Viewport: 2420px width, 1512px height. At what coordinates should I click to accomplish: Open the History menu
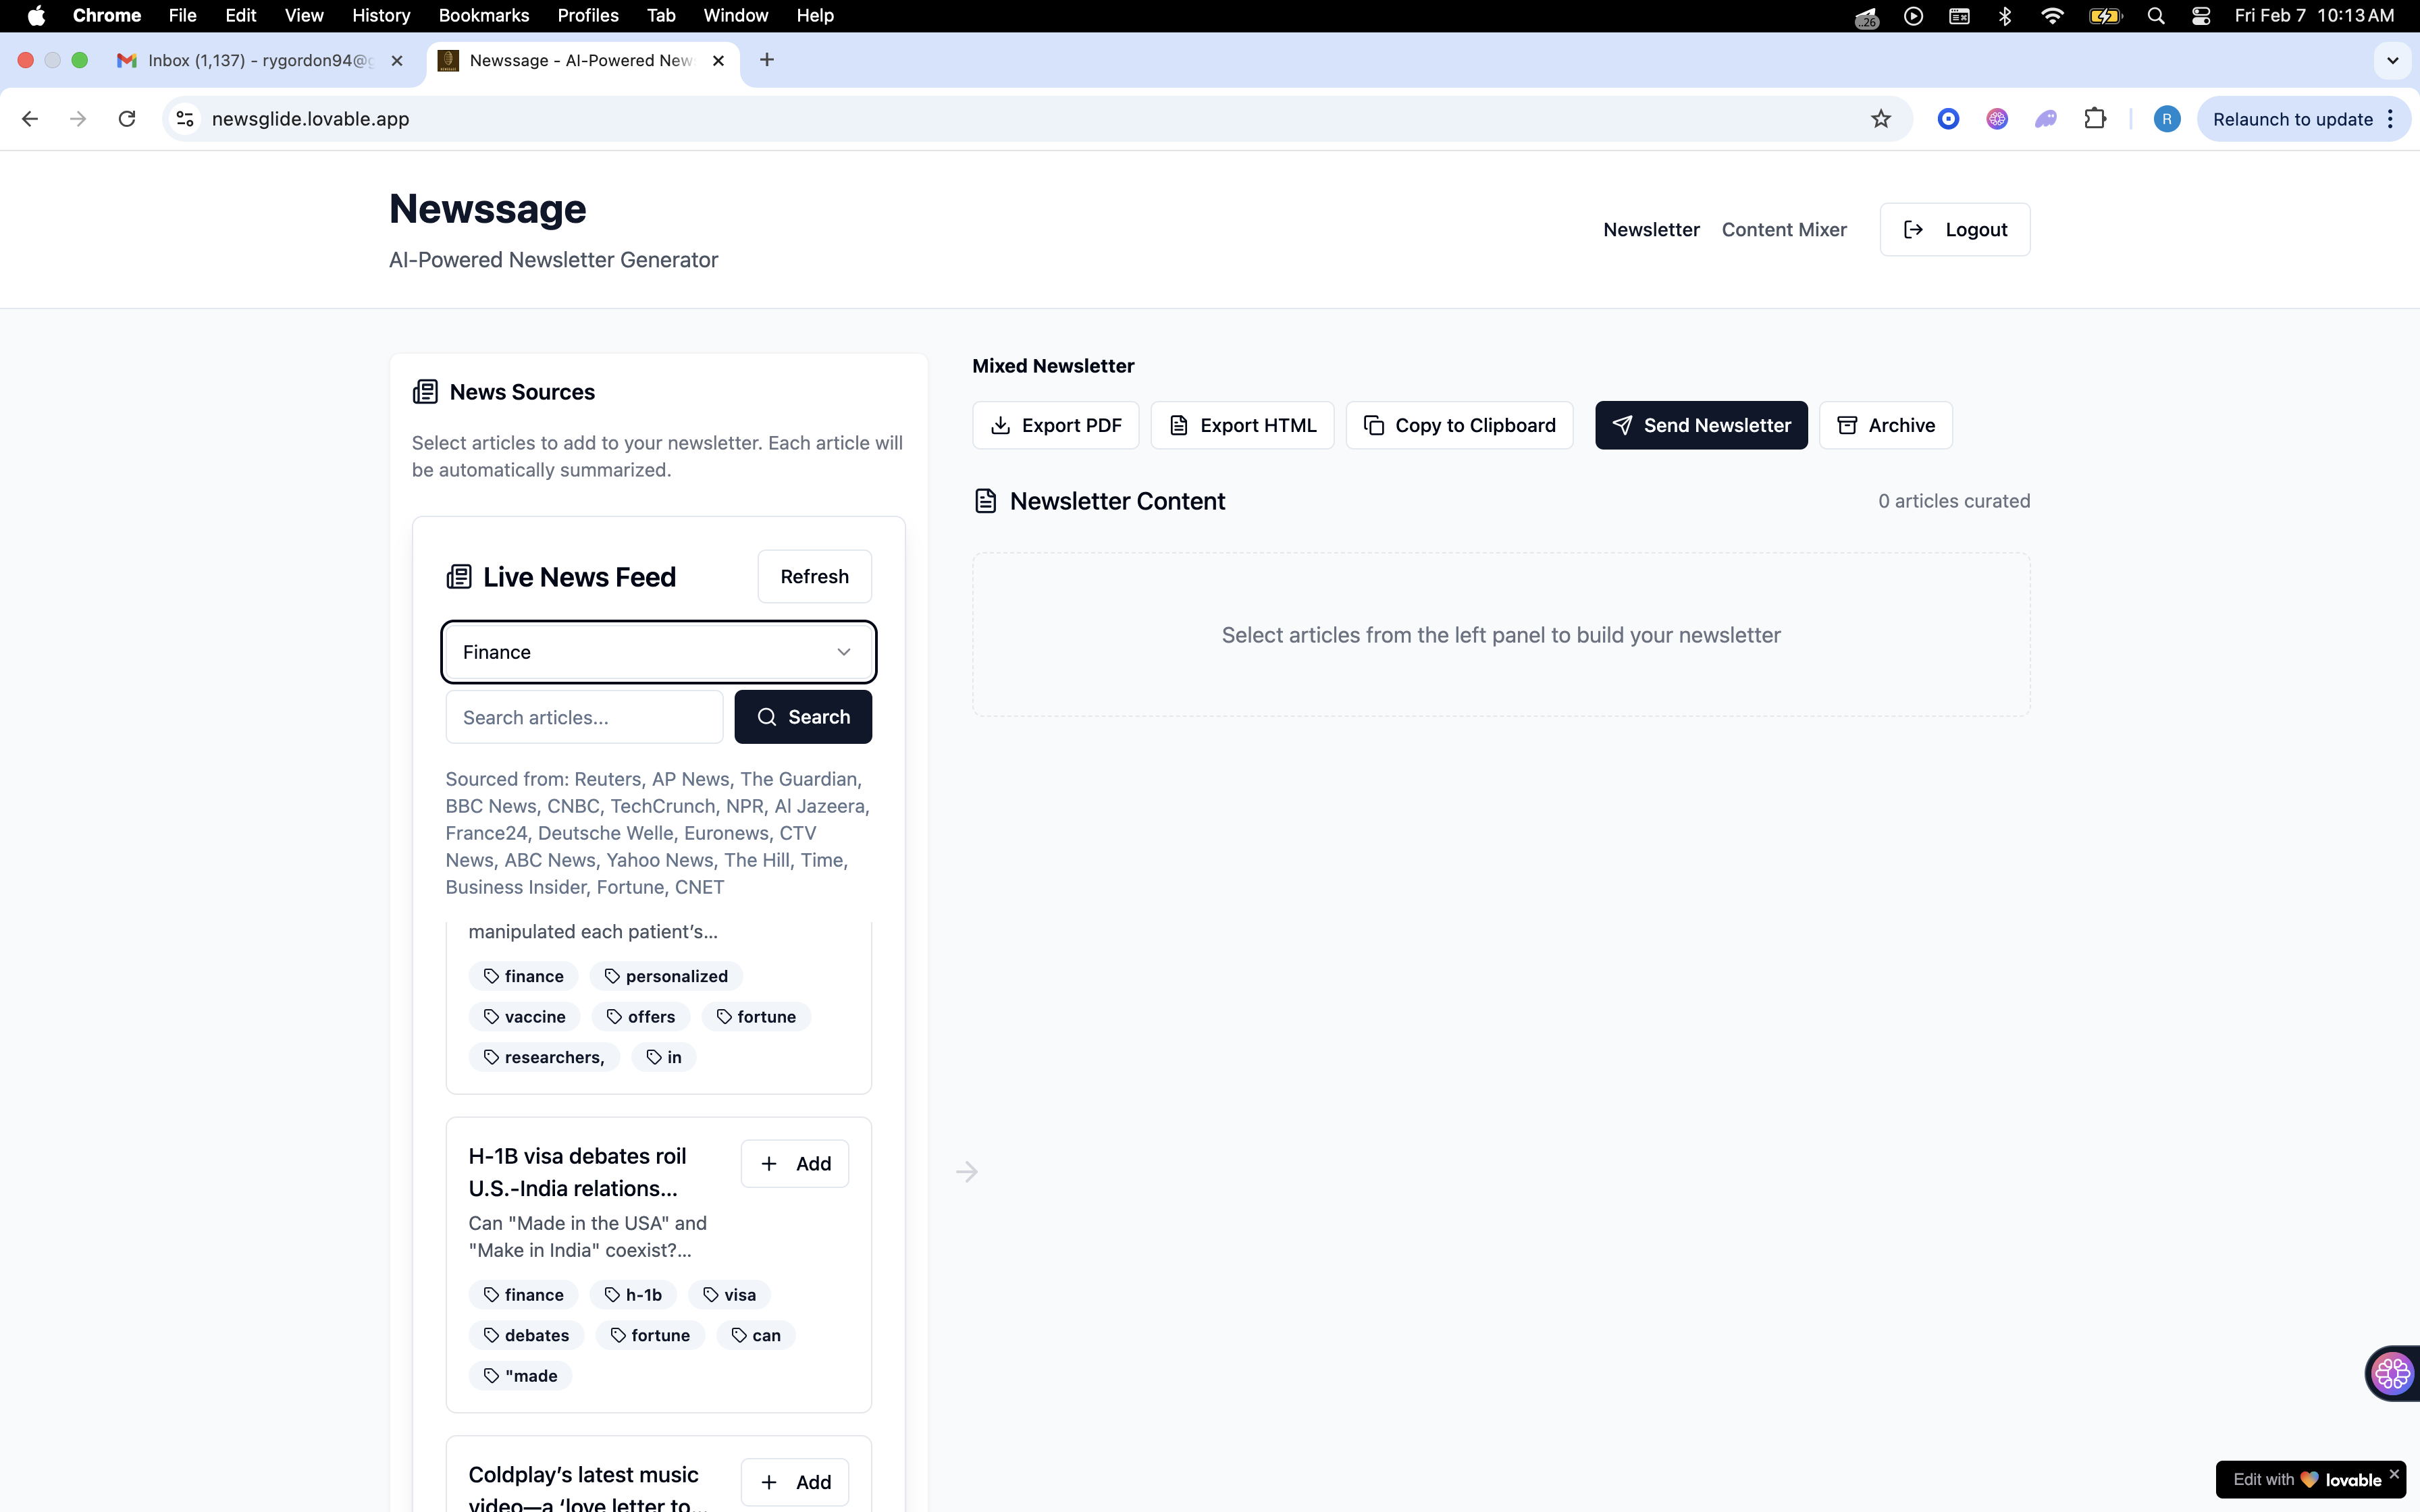(x=381, y=16)
